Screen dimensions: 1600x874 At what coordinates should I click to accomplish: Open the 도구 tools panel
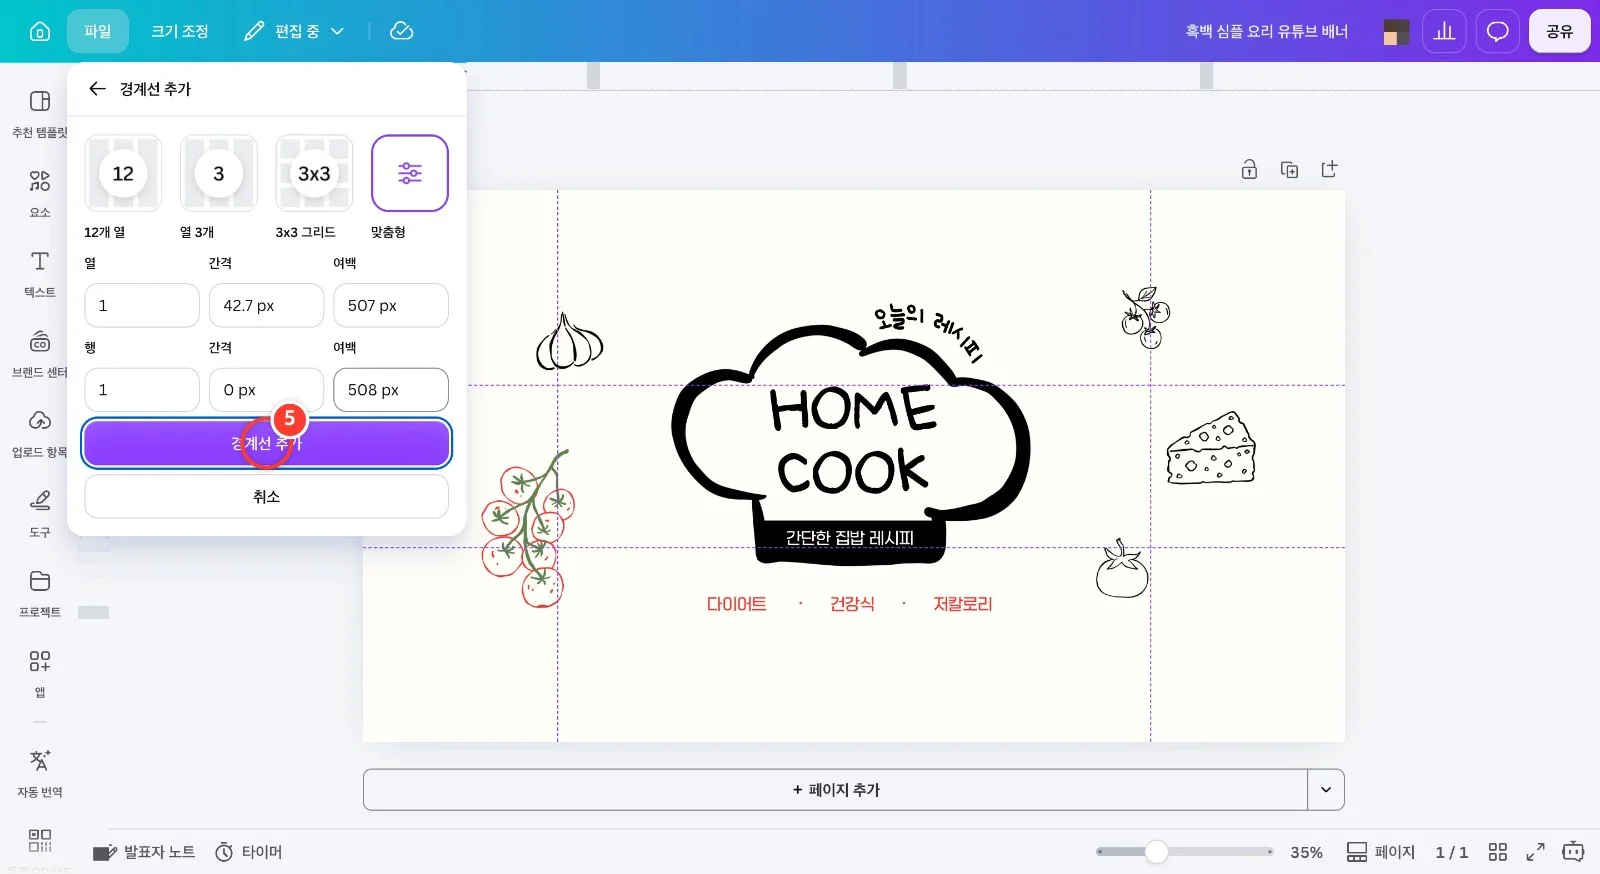(x=40, y=514)
